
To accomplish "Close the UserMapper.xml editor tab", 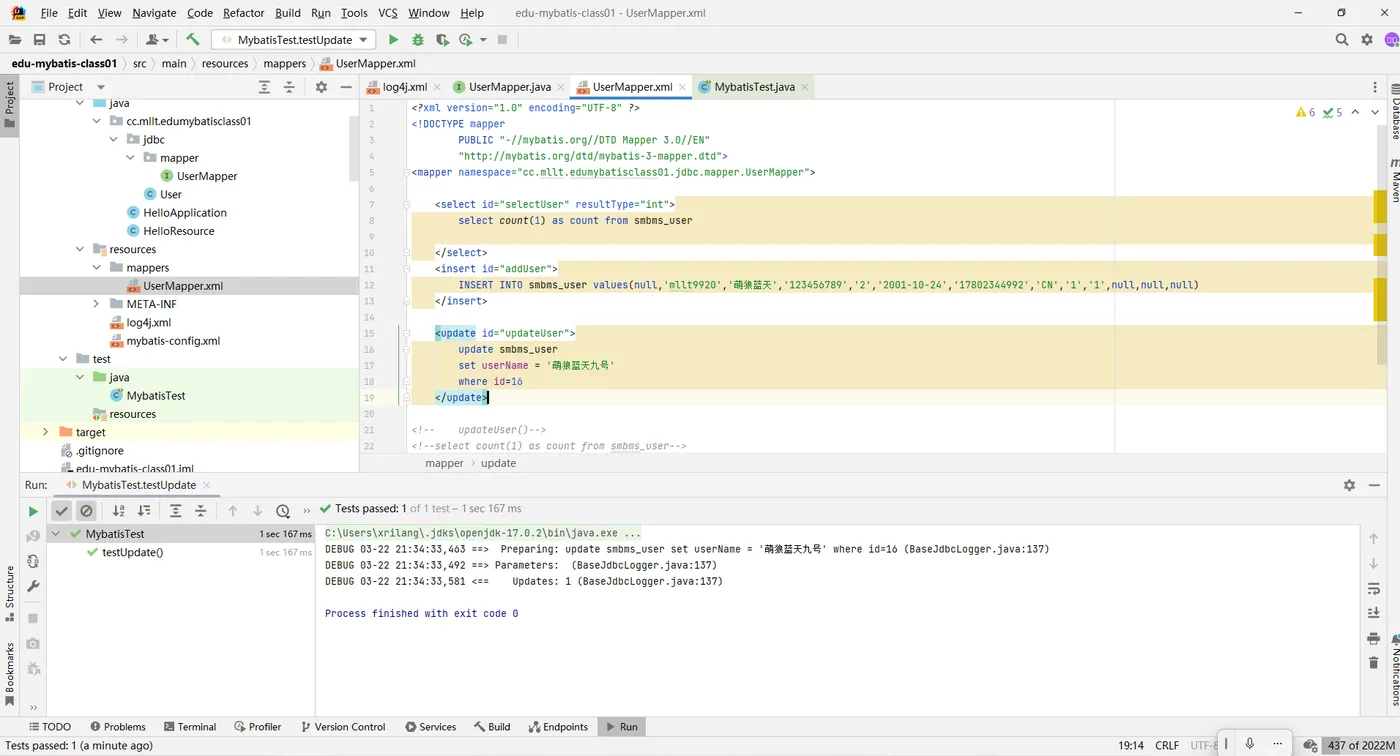I will coord(684,88).
